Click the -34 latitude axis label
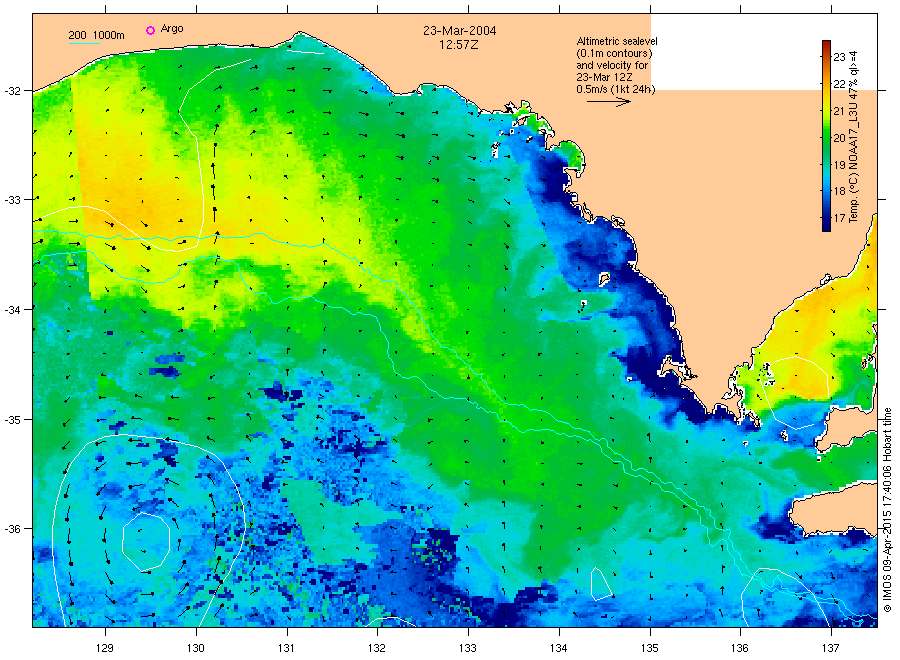This screenshot has height=660, width=900. 11,310
